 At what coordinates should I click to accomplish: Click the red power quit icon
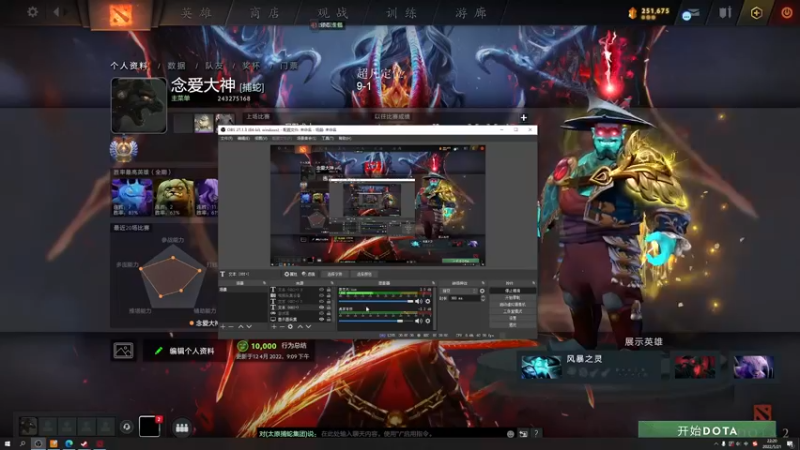(x=787, y=12)
